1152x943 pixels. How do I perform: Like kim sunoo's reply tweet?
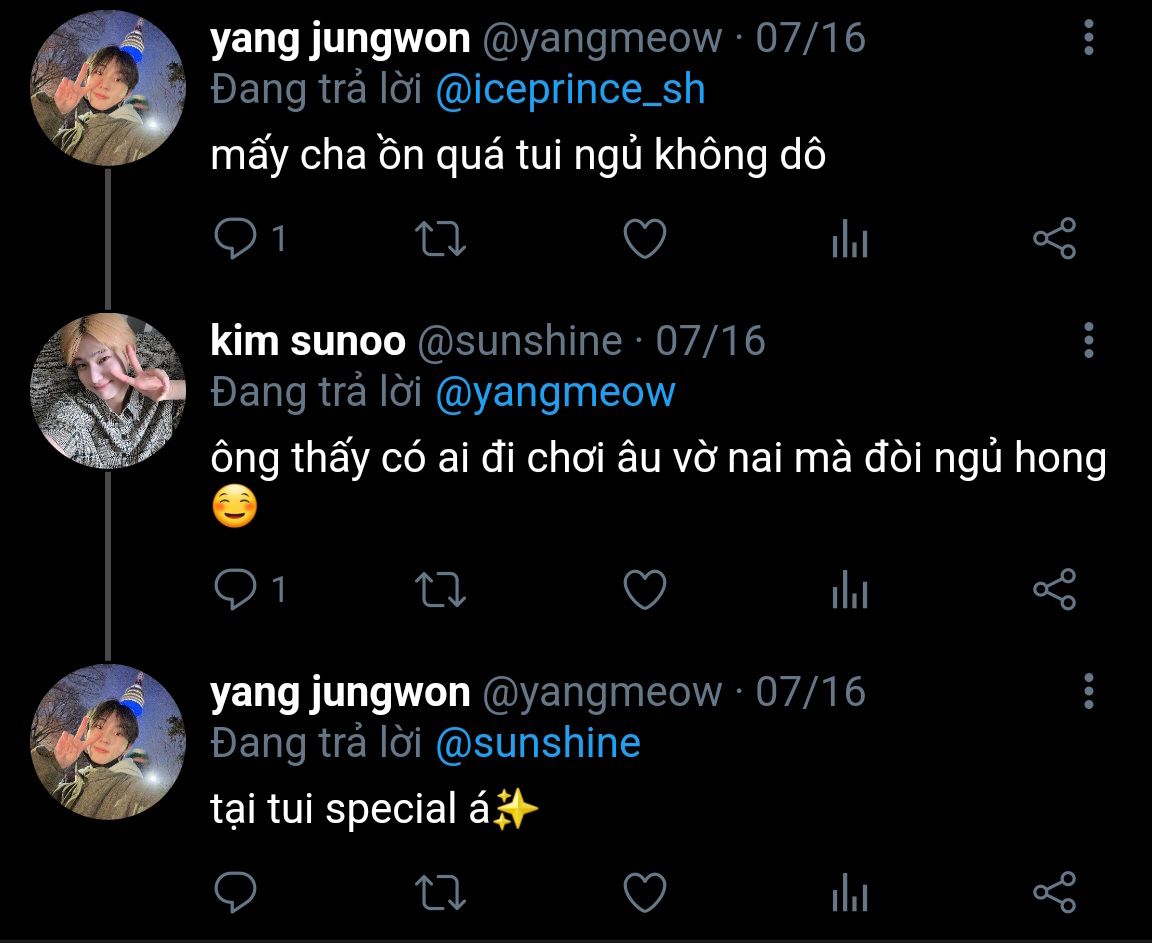(x=644, y=590)
